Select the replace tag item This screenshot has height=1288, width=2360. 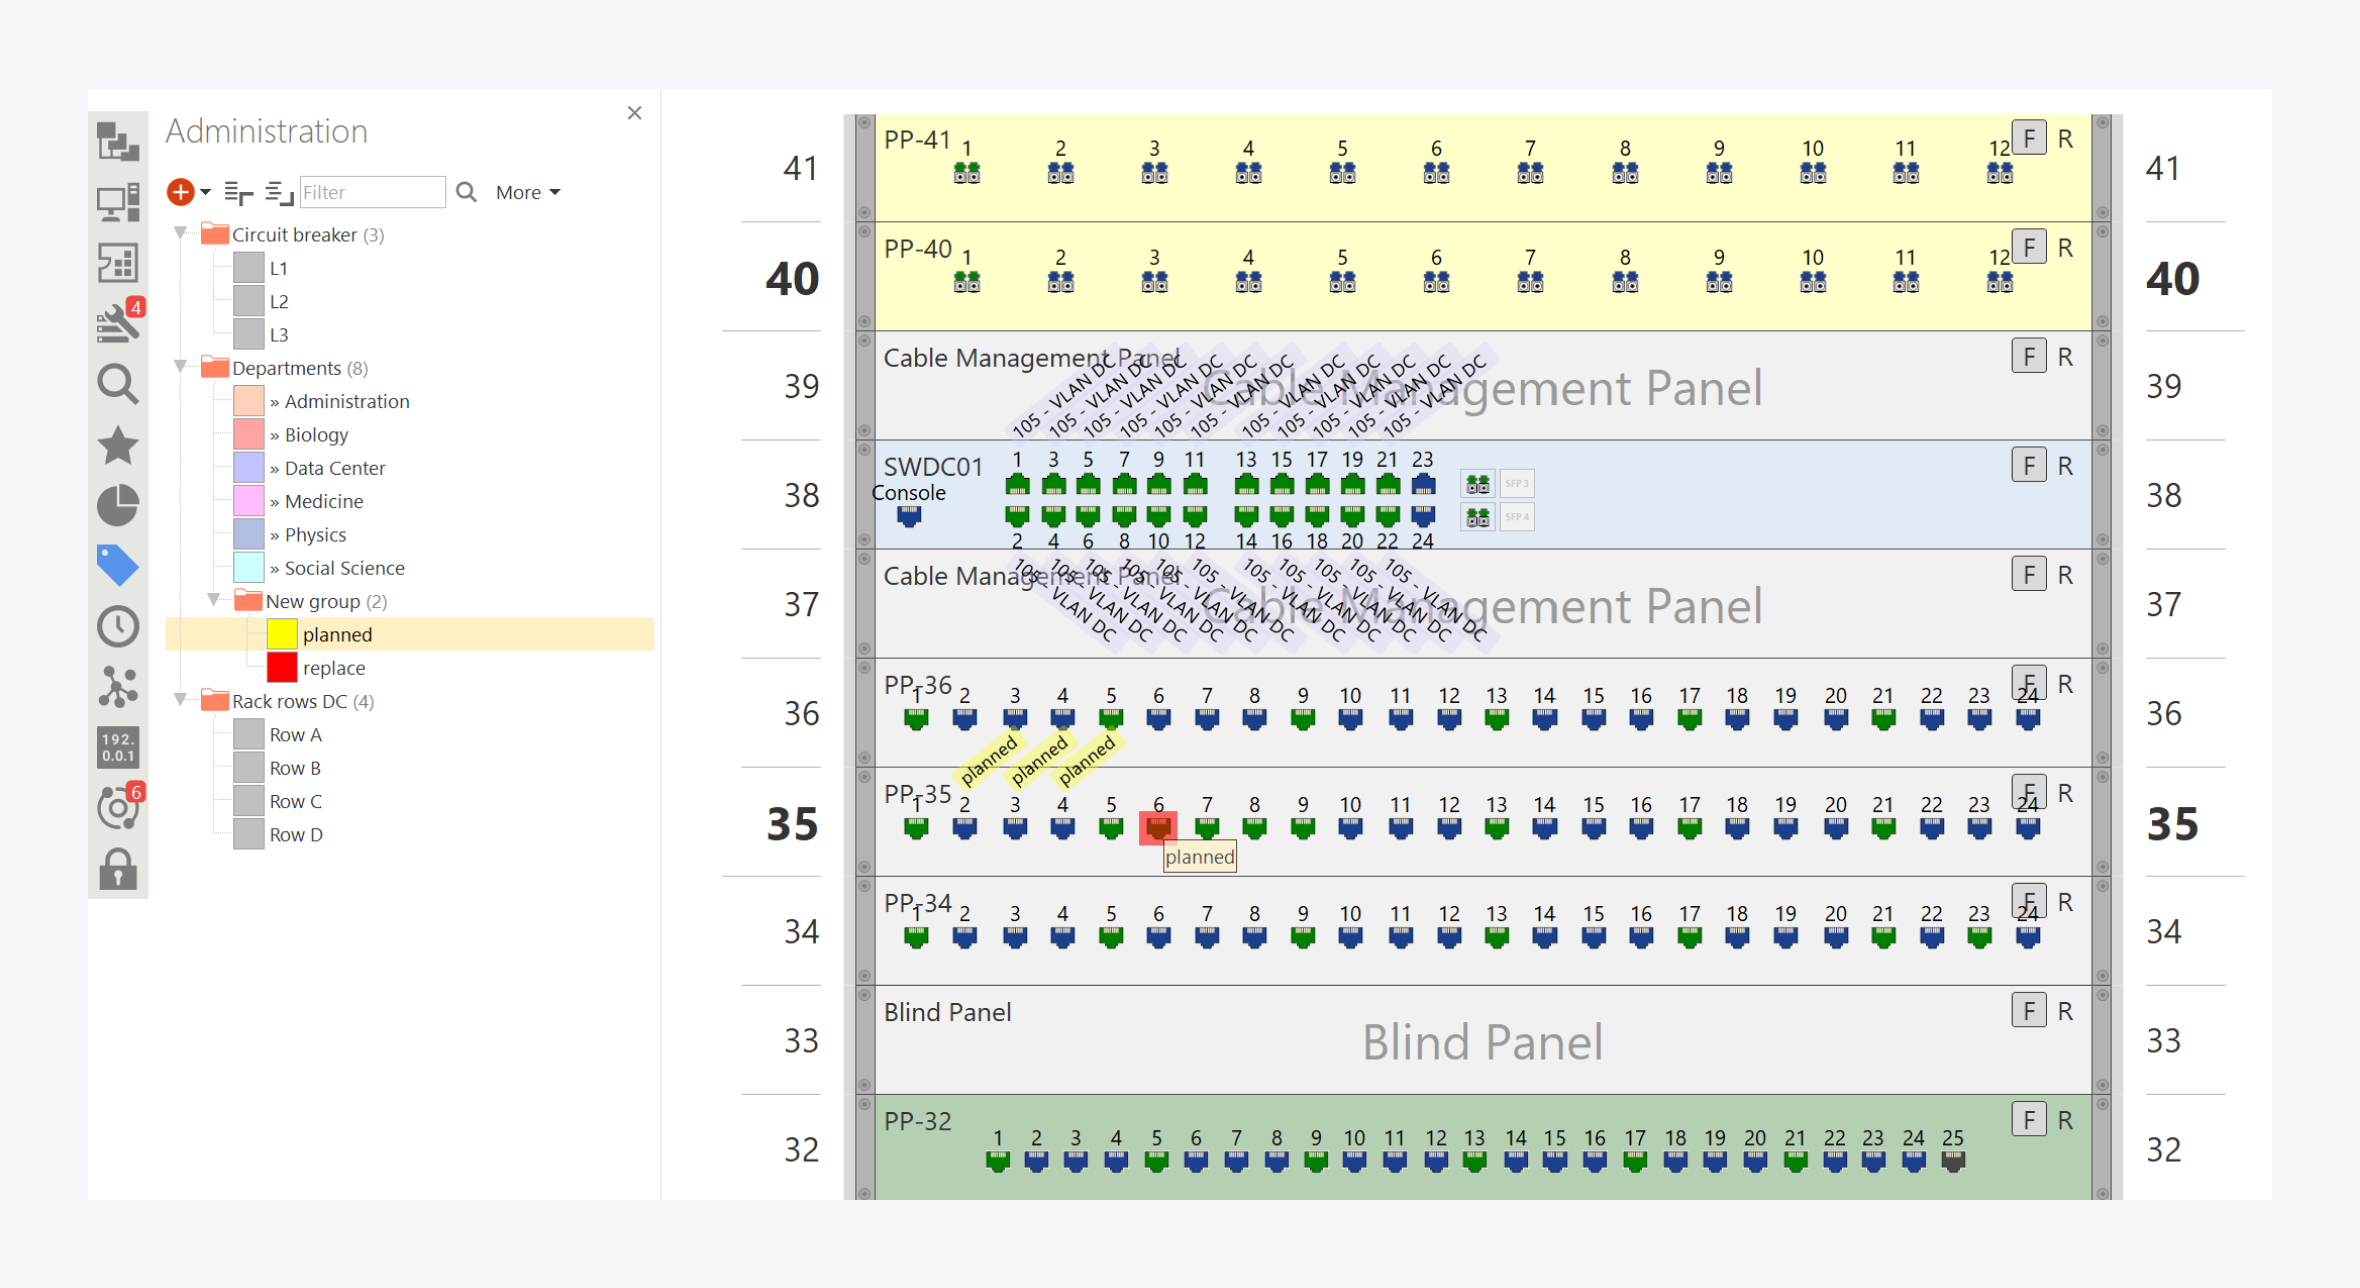pyautogui.click(x=334, y=668)
